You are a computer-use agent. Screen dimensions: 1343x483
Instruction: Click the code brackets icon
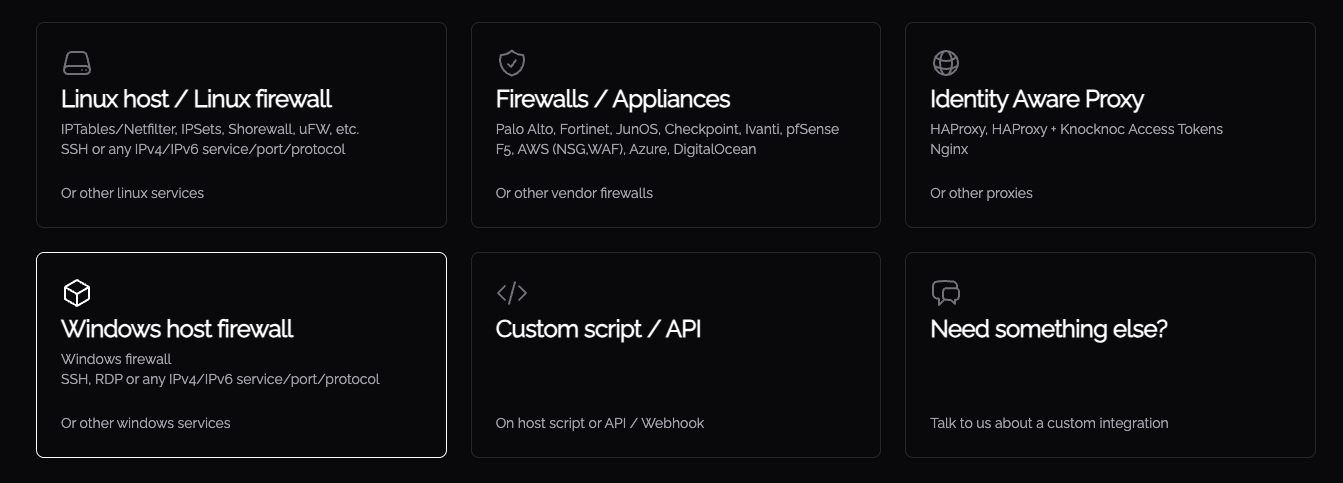[512, 293]
